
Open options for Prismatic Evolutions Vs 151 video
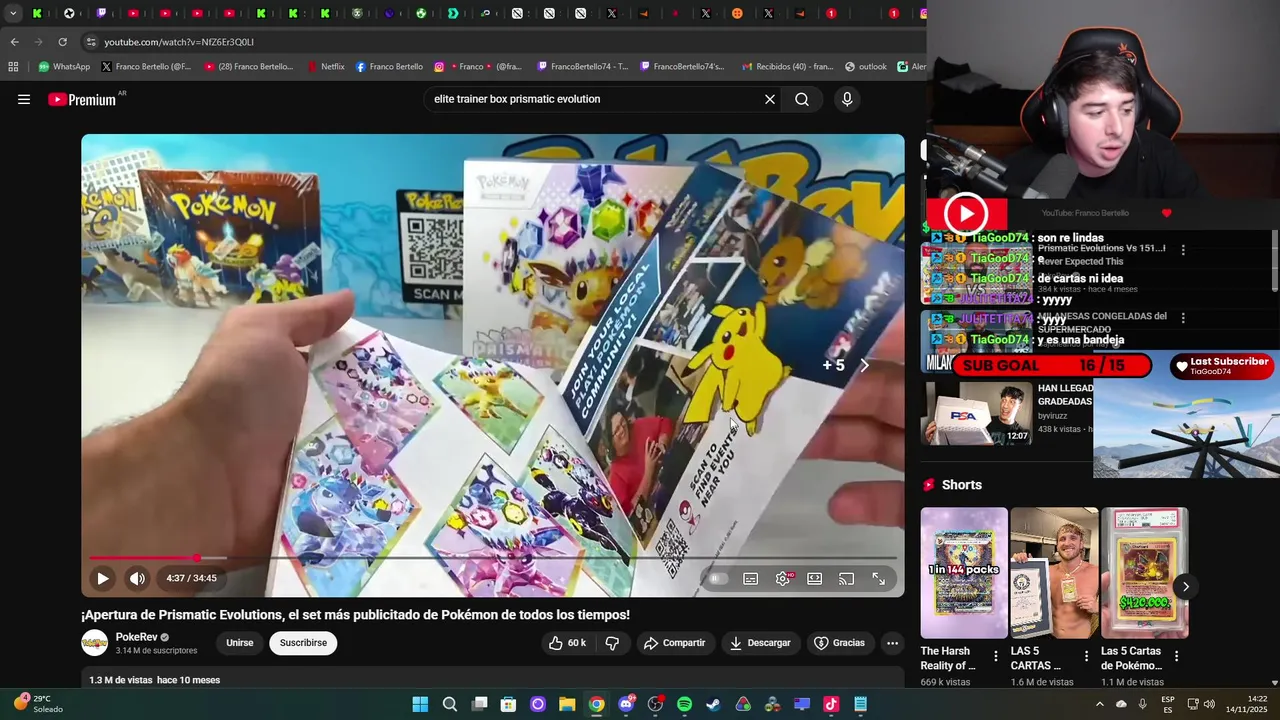pyautogui.click(x=1183, y=250)
